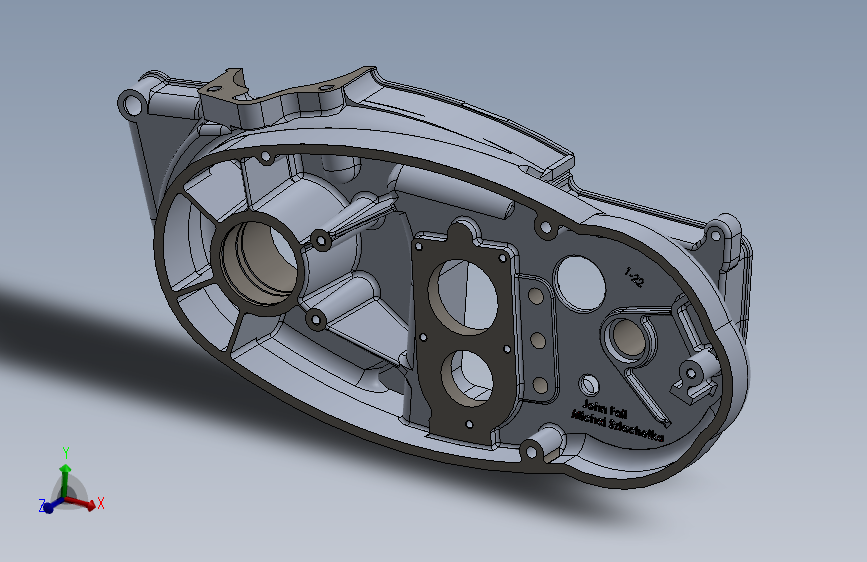Viewport: 867px width, 562px height.
Task: Select the engraved "Michał Szlachetka" text on the model
Action: (x=617, y=424)
